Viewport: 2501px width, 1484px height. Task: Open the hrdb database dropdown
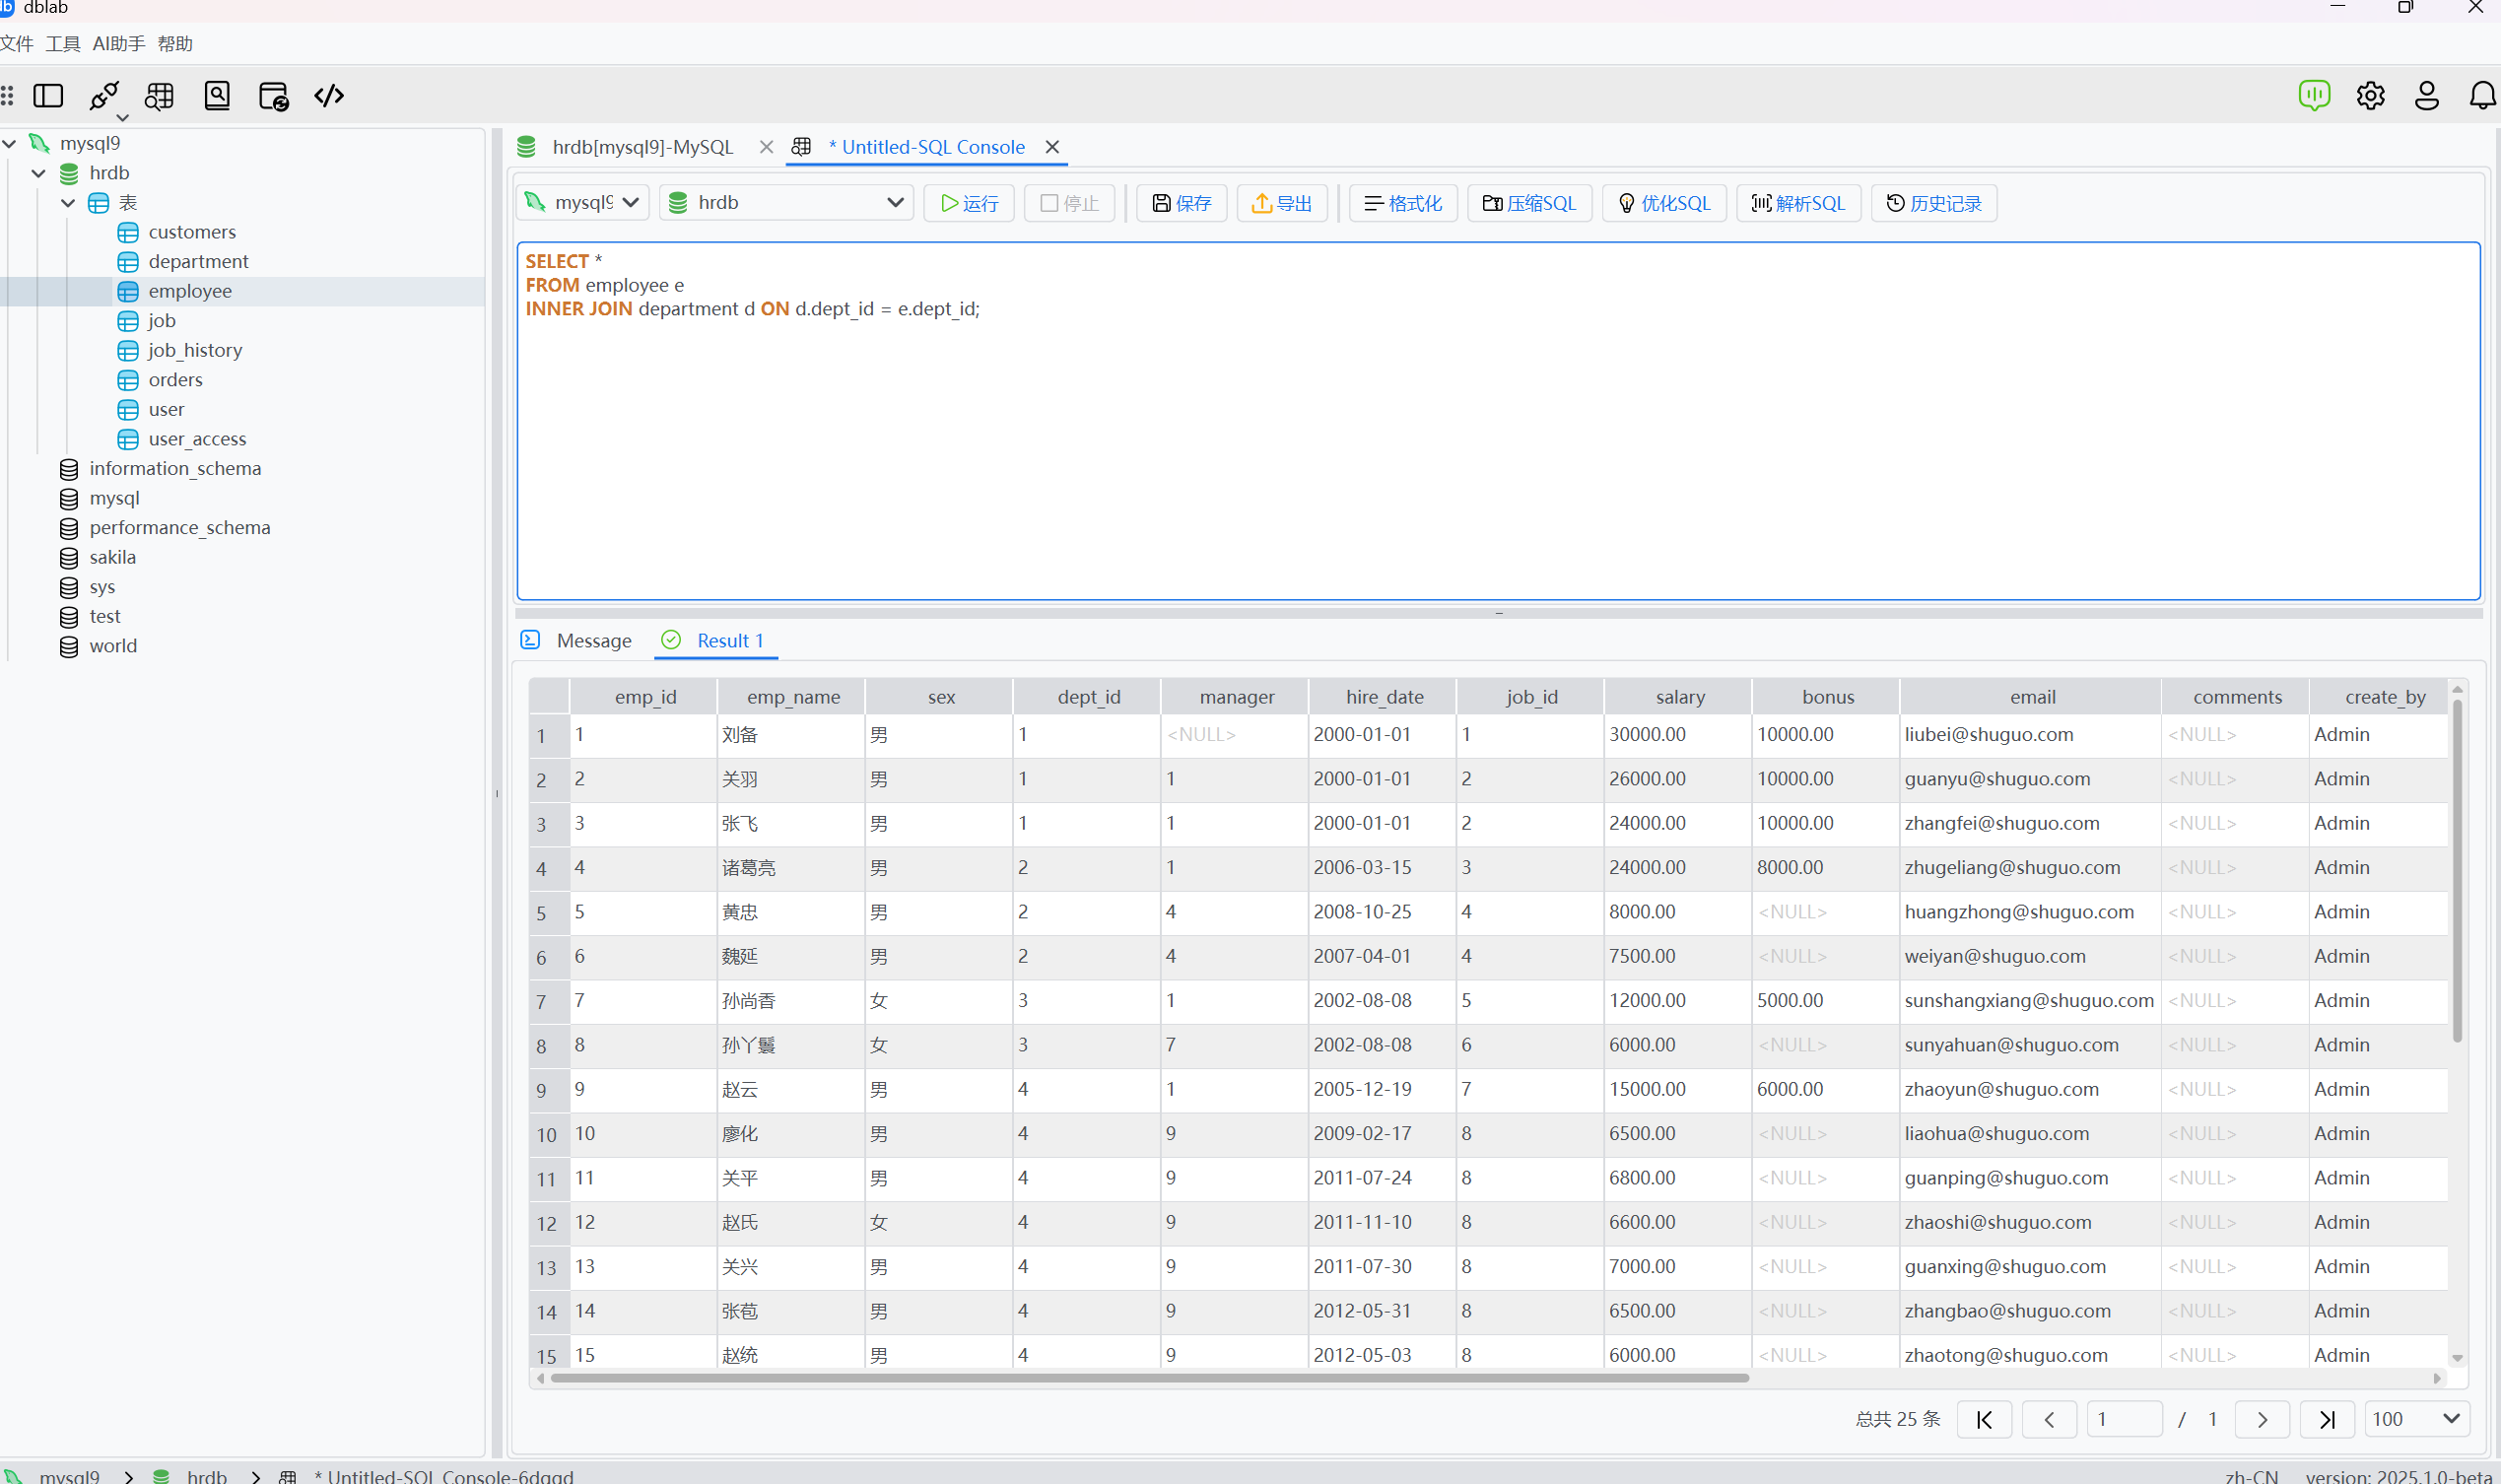pyautogui.click(x=786, y=203)
